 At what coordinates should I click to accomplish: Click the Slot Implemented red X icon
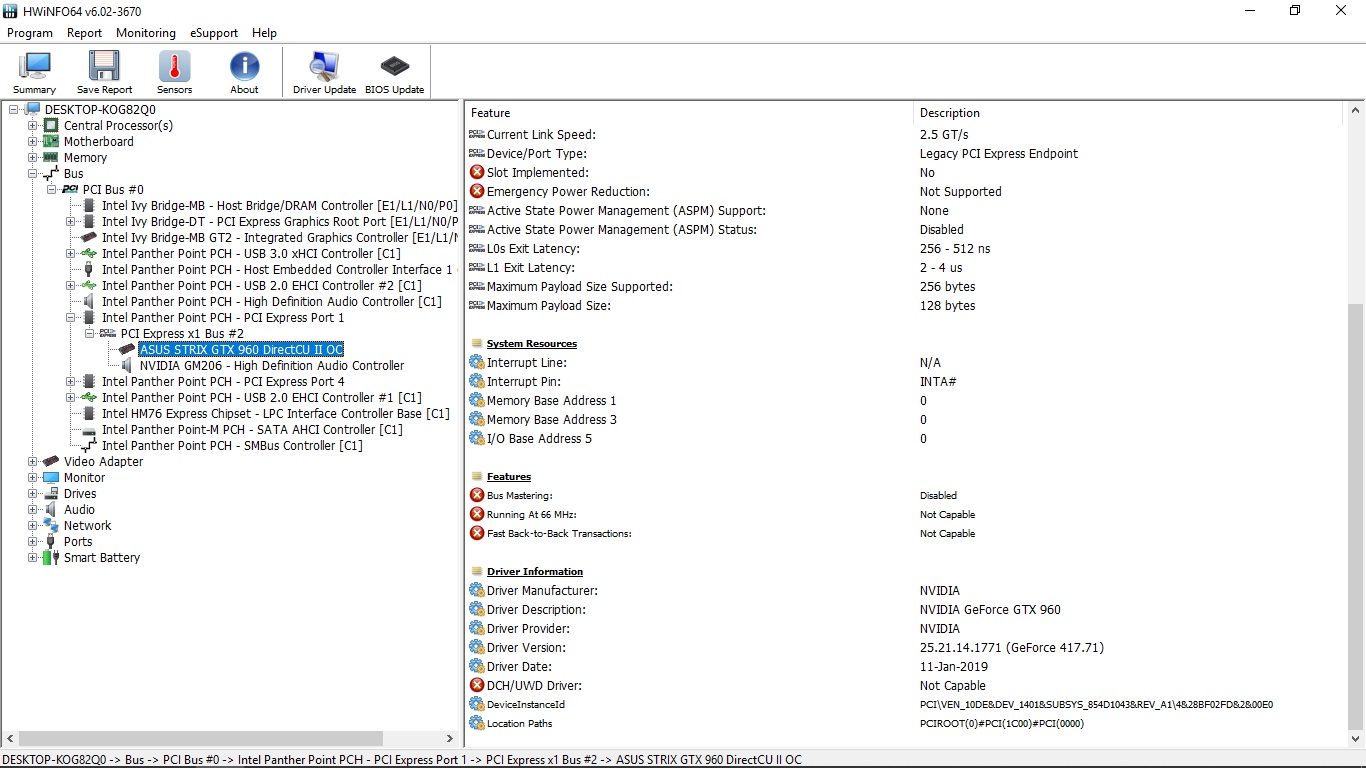click(477, 173)
